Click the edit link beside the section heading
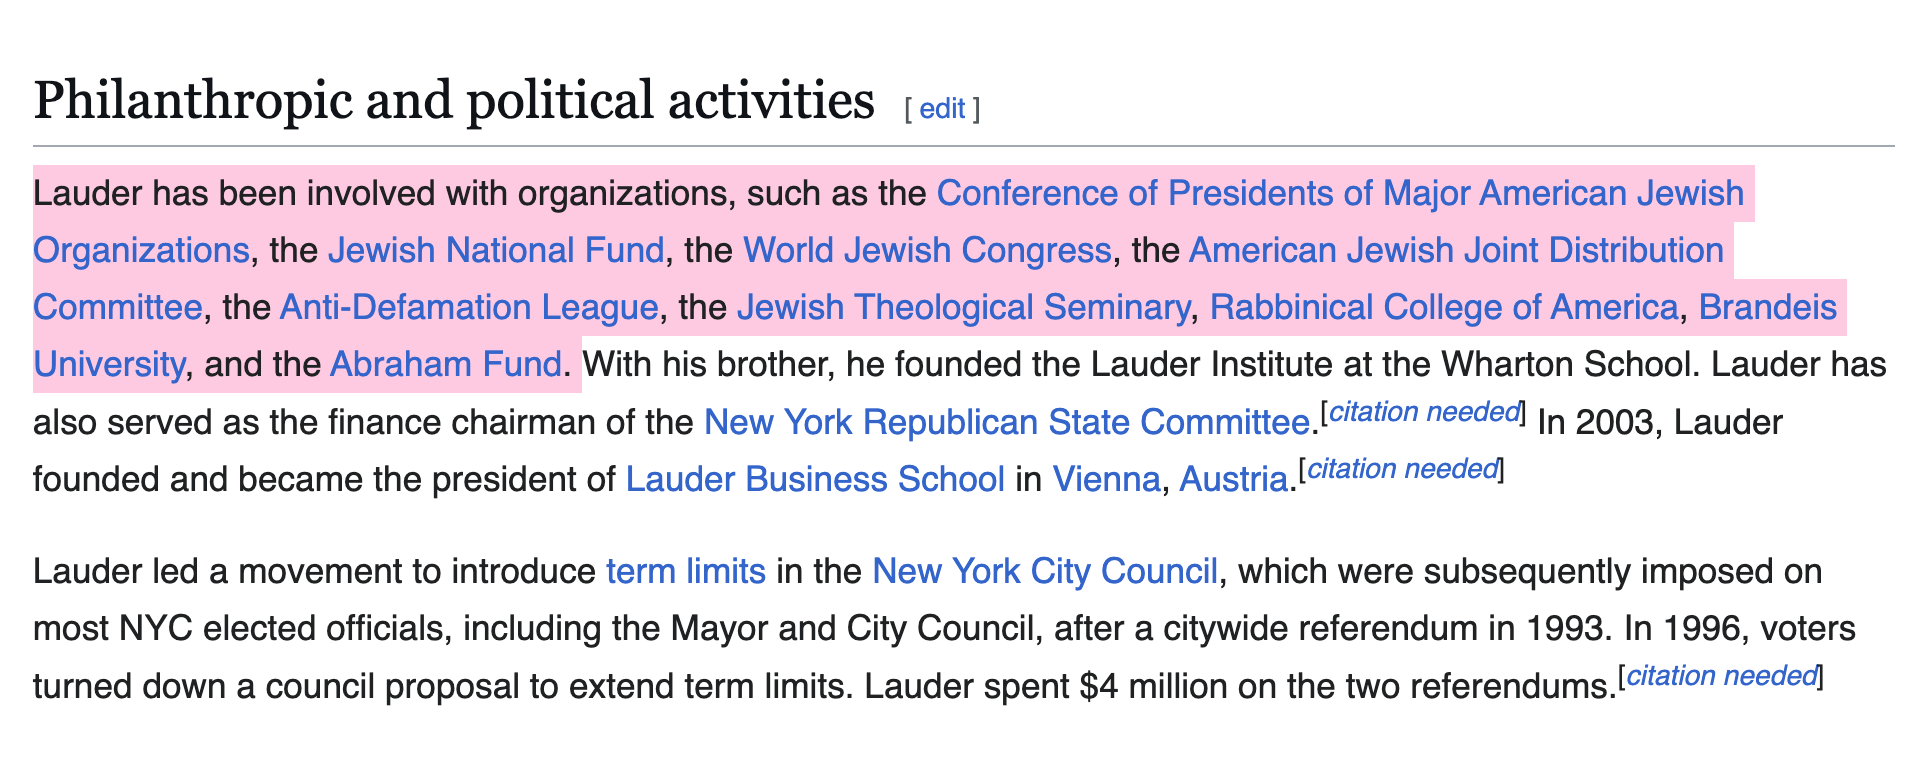The image size is (1912, 758). pyautogui.click(x=941, y=108)
